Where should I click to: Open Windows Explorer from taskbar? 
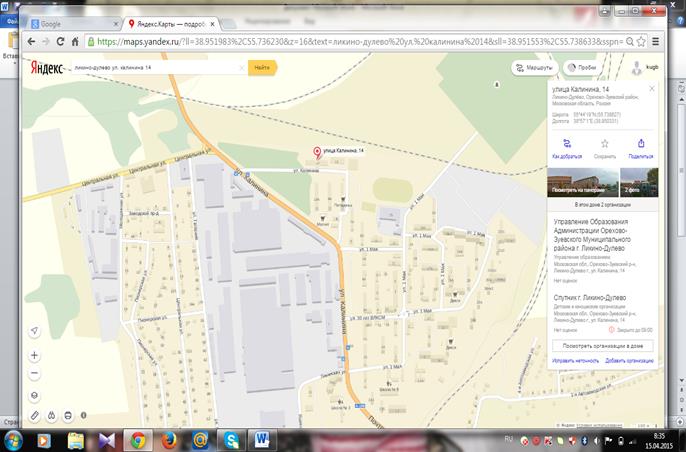click(75, 441)
